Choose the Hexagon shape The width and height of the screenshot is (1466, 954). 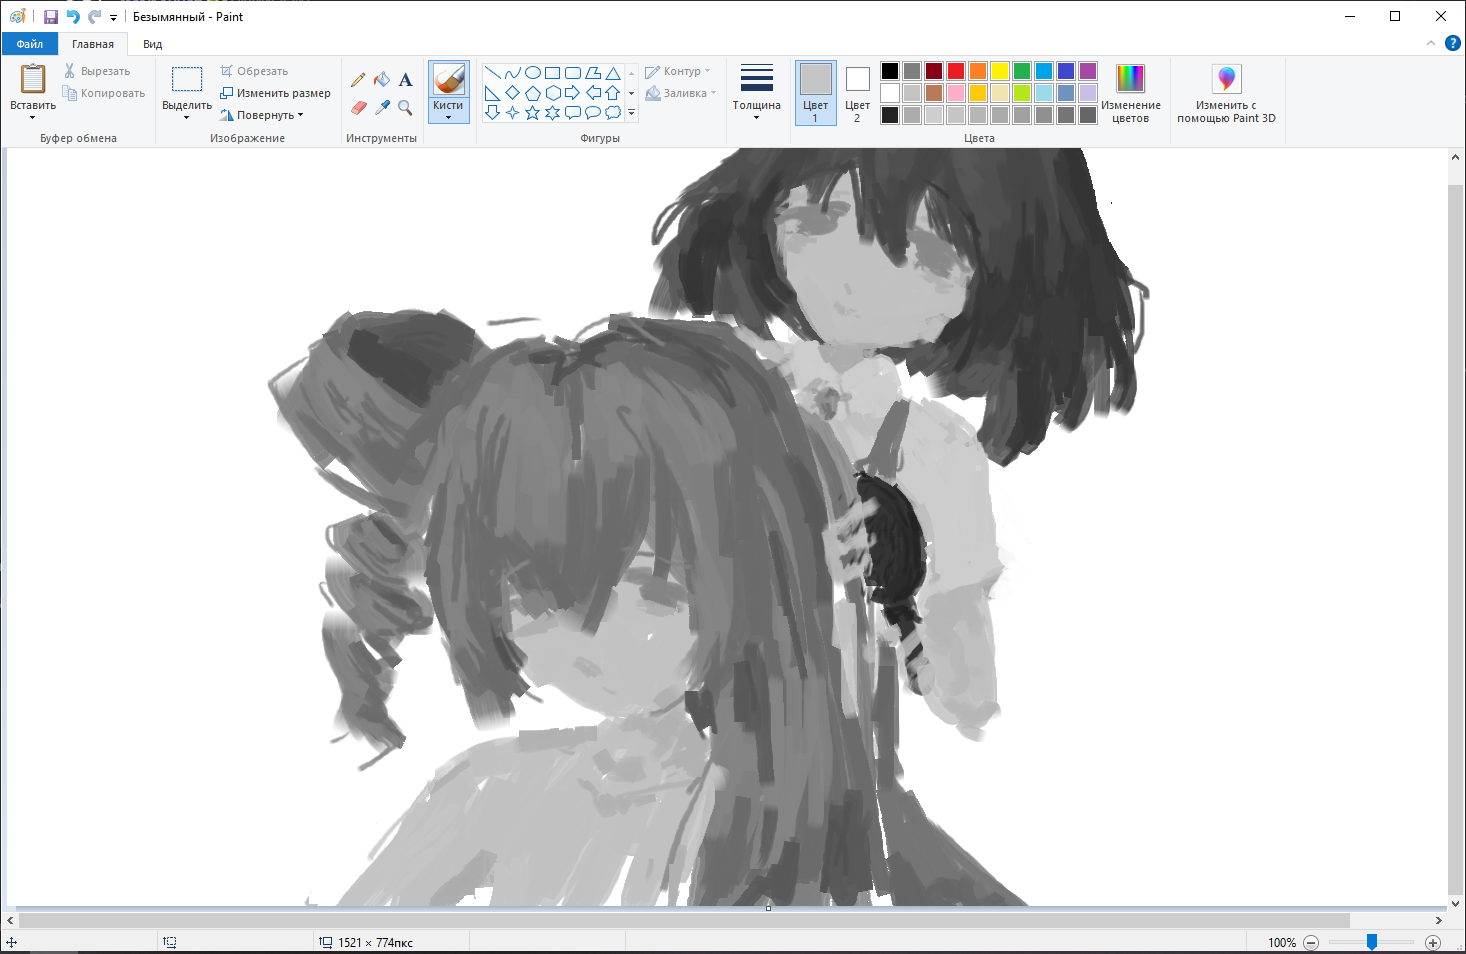coord(552,93)
